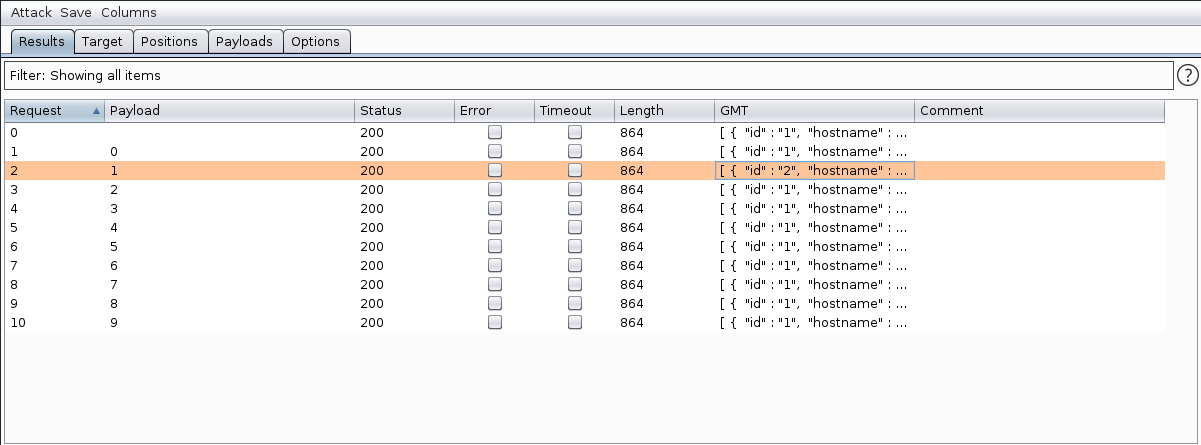
Task: Toggle Timeout checkbox for request 2
Action: click(575, 170)
